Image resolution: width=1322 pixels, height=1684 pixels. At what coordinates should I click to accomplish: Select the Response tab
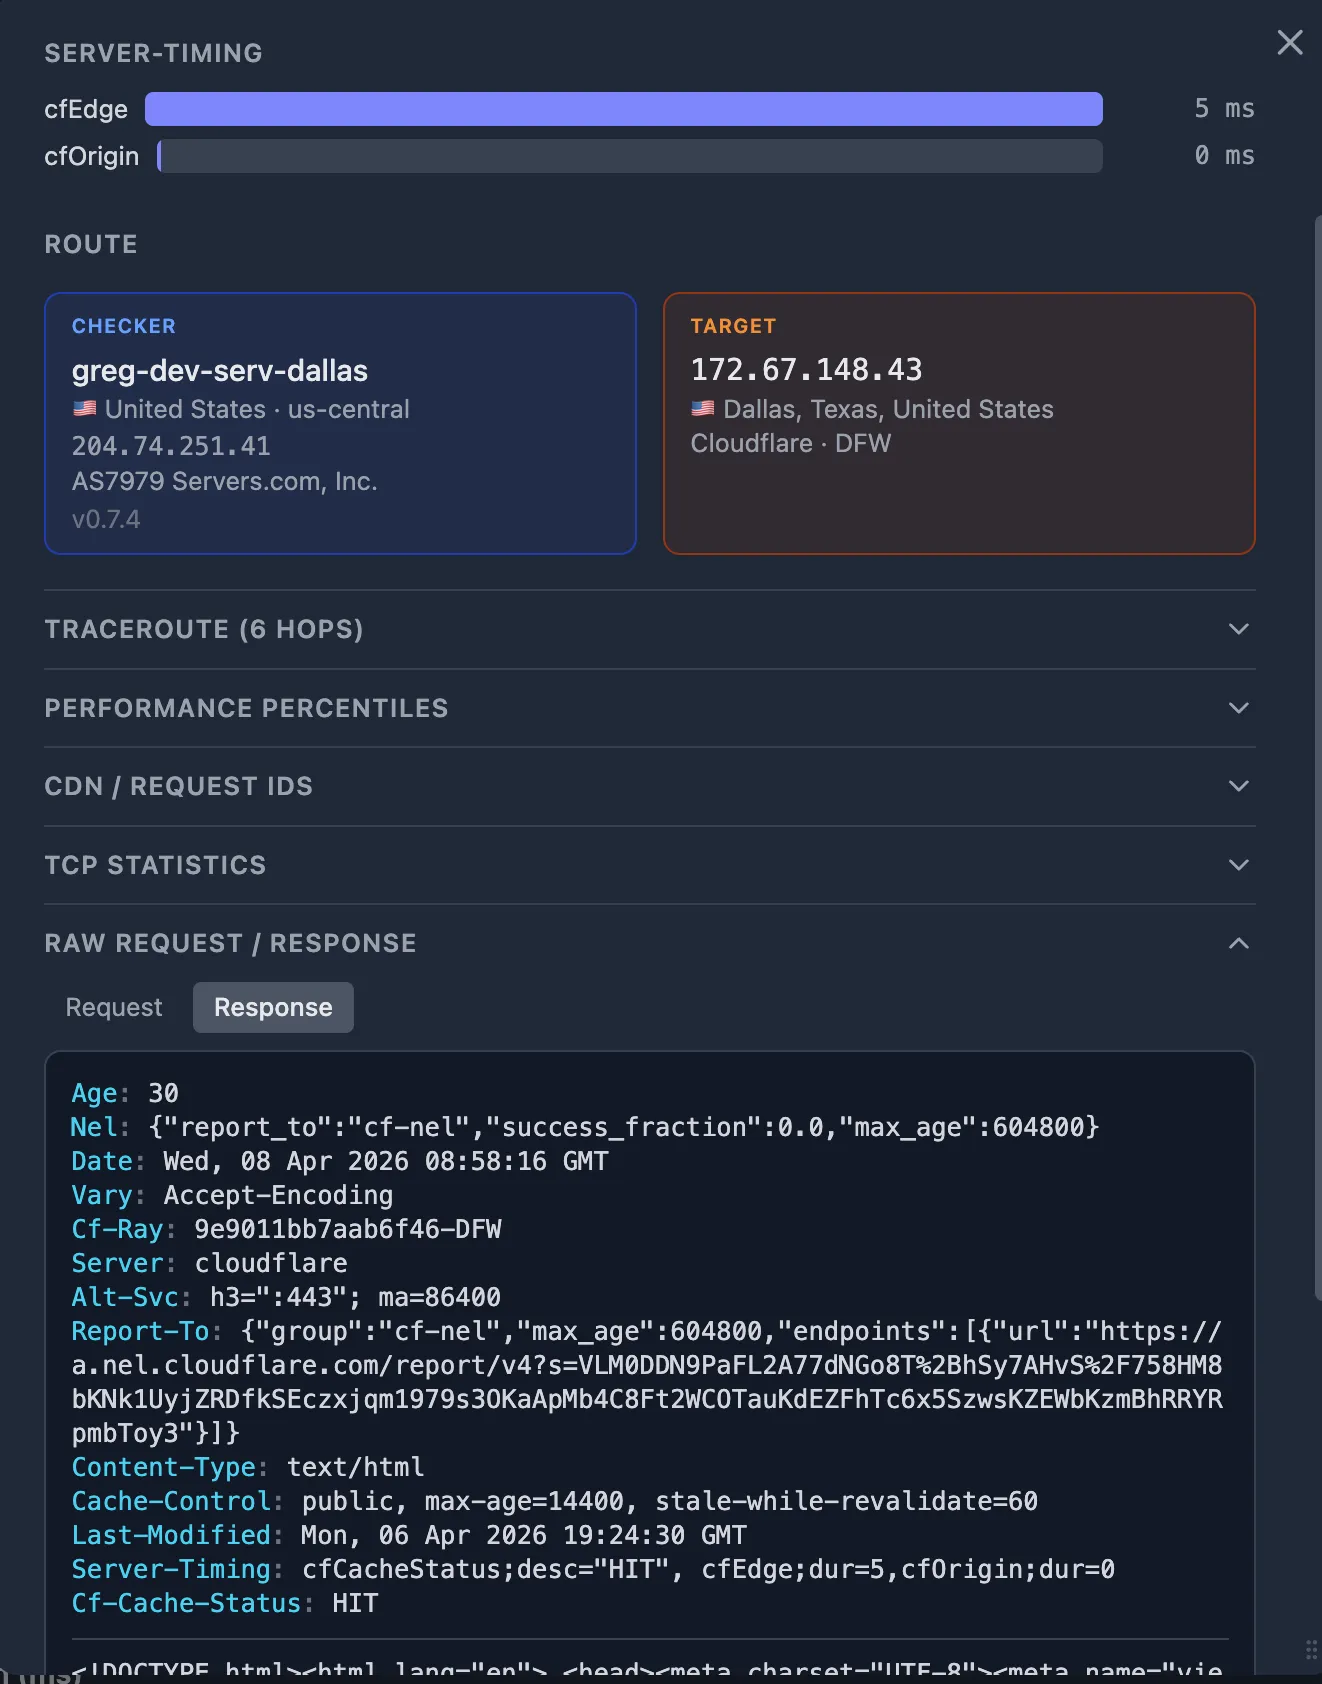pyautogui.click(x=273, y=1007)
